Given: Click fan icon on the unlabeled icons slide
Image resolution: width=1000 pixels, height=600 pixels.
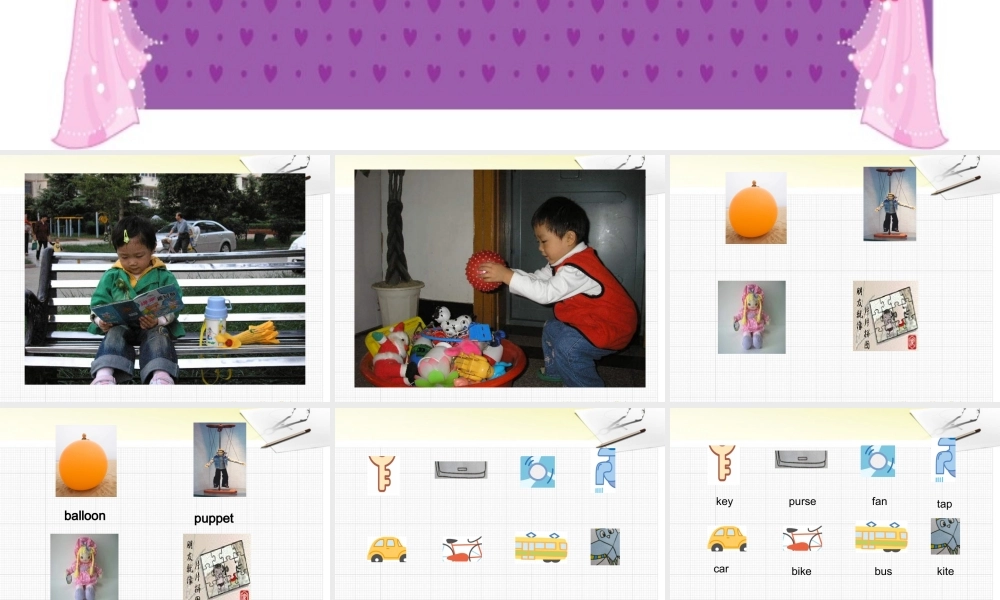Looking at the screenshot, I should pos(537,472).
